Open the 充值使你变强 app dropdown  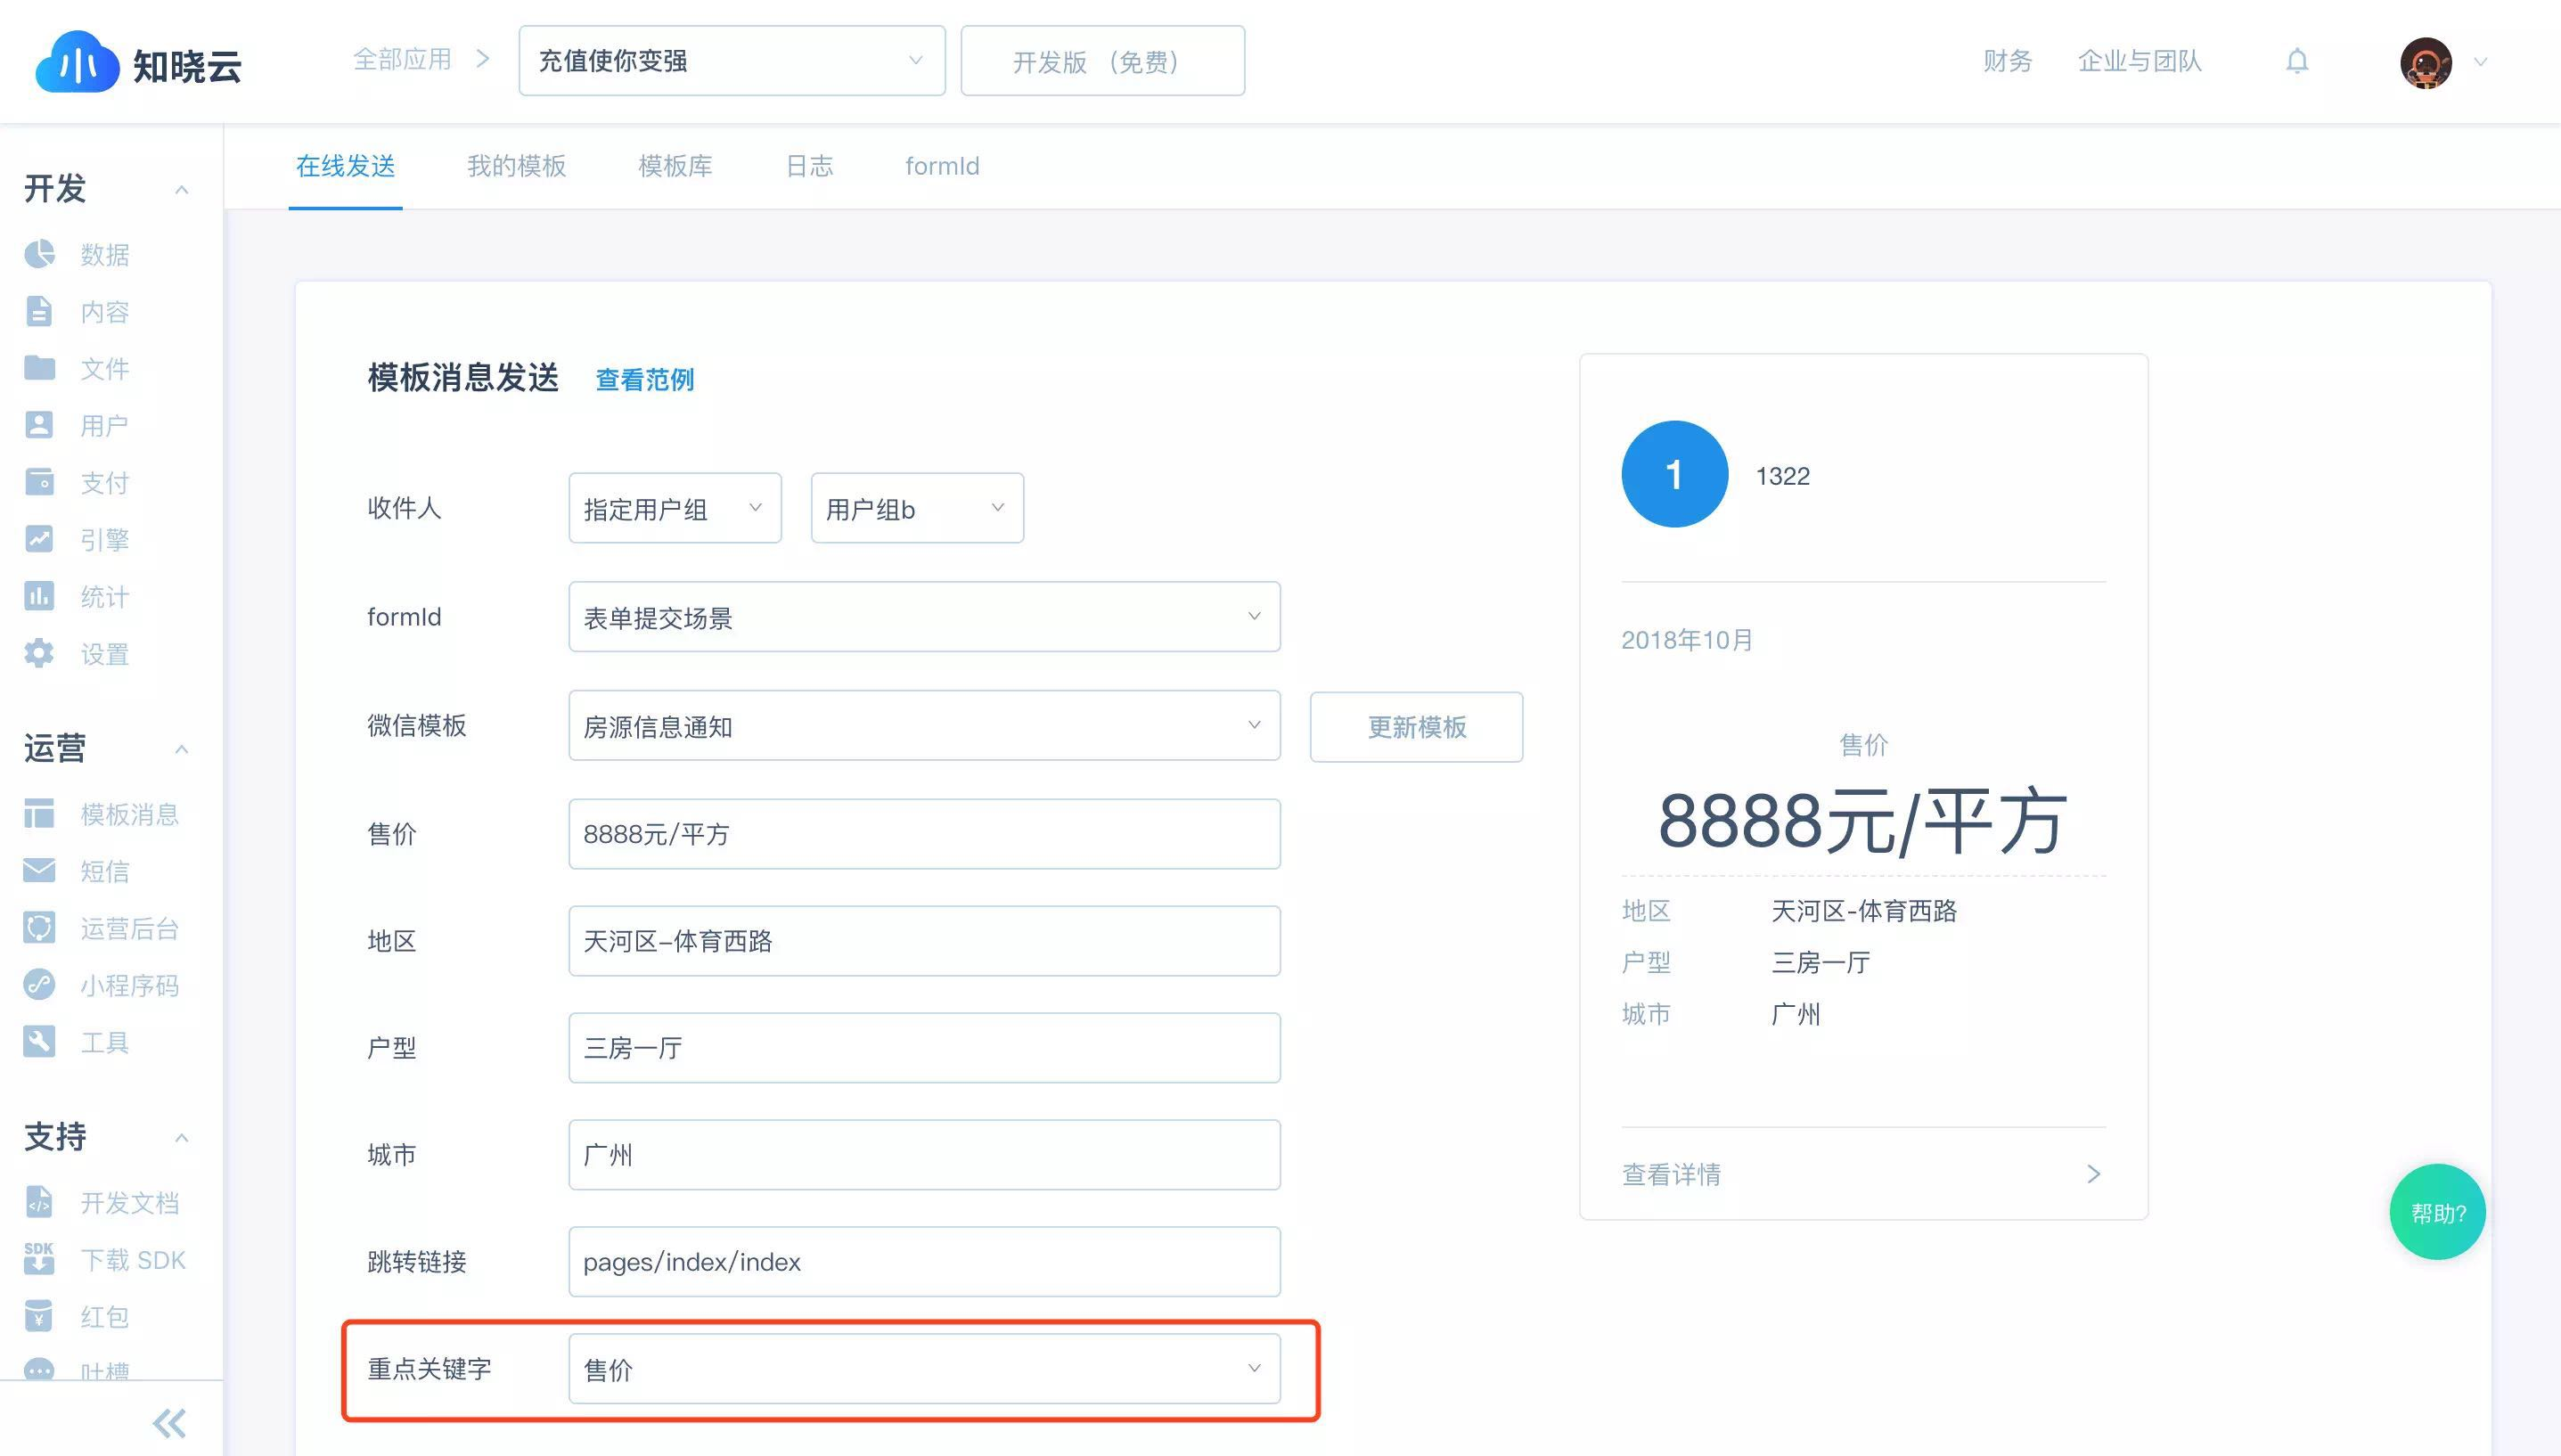point(731,61)
